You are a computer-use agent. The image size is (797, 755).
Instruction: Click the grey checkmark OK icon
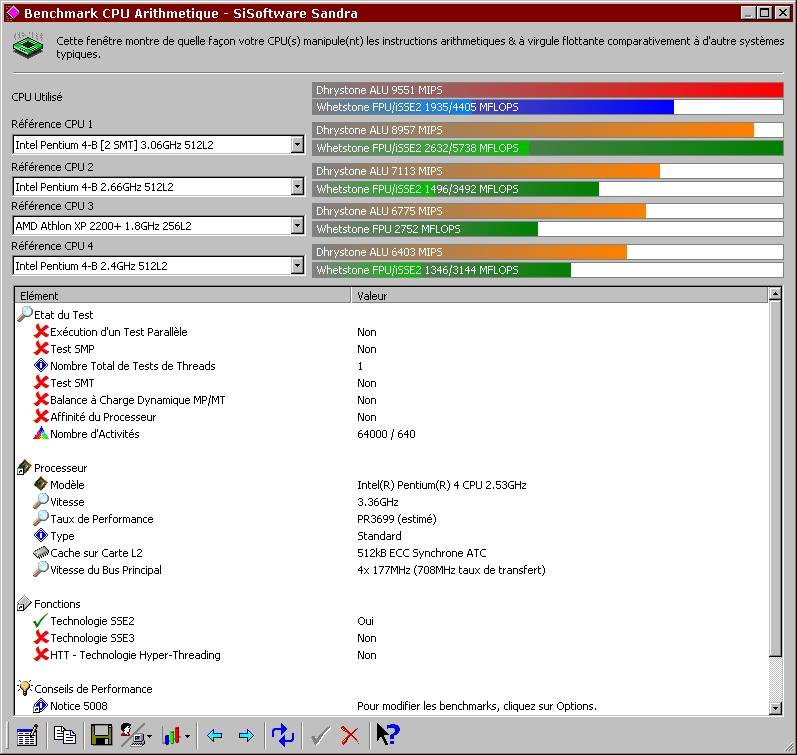(320, 736)
